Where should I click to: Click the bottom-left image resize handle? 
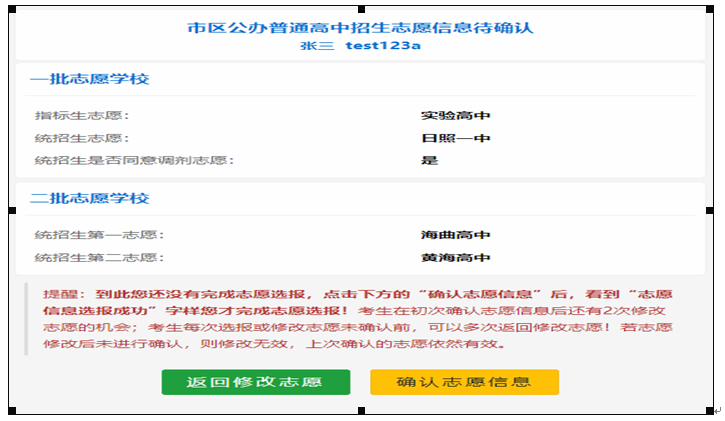12,411
